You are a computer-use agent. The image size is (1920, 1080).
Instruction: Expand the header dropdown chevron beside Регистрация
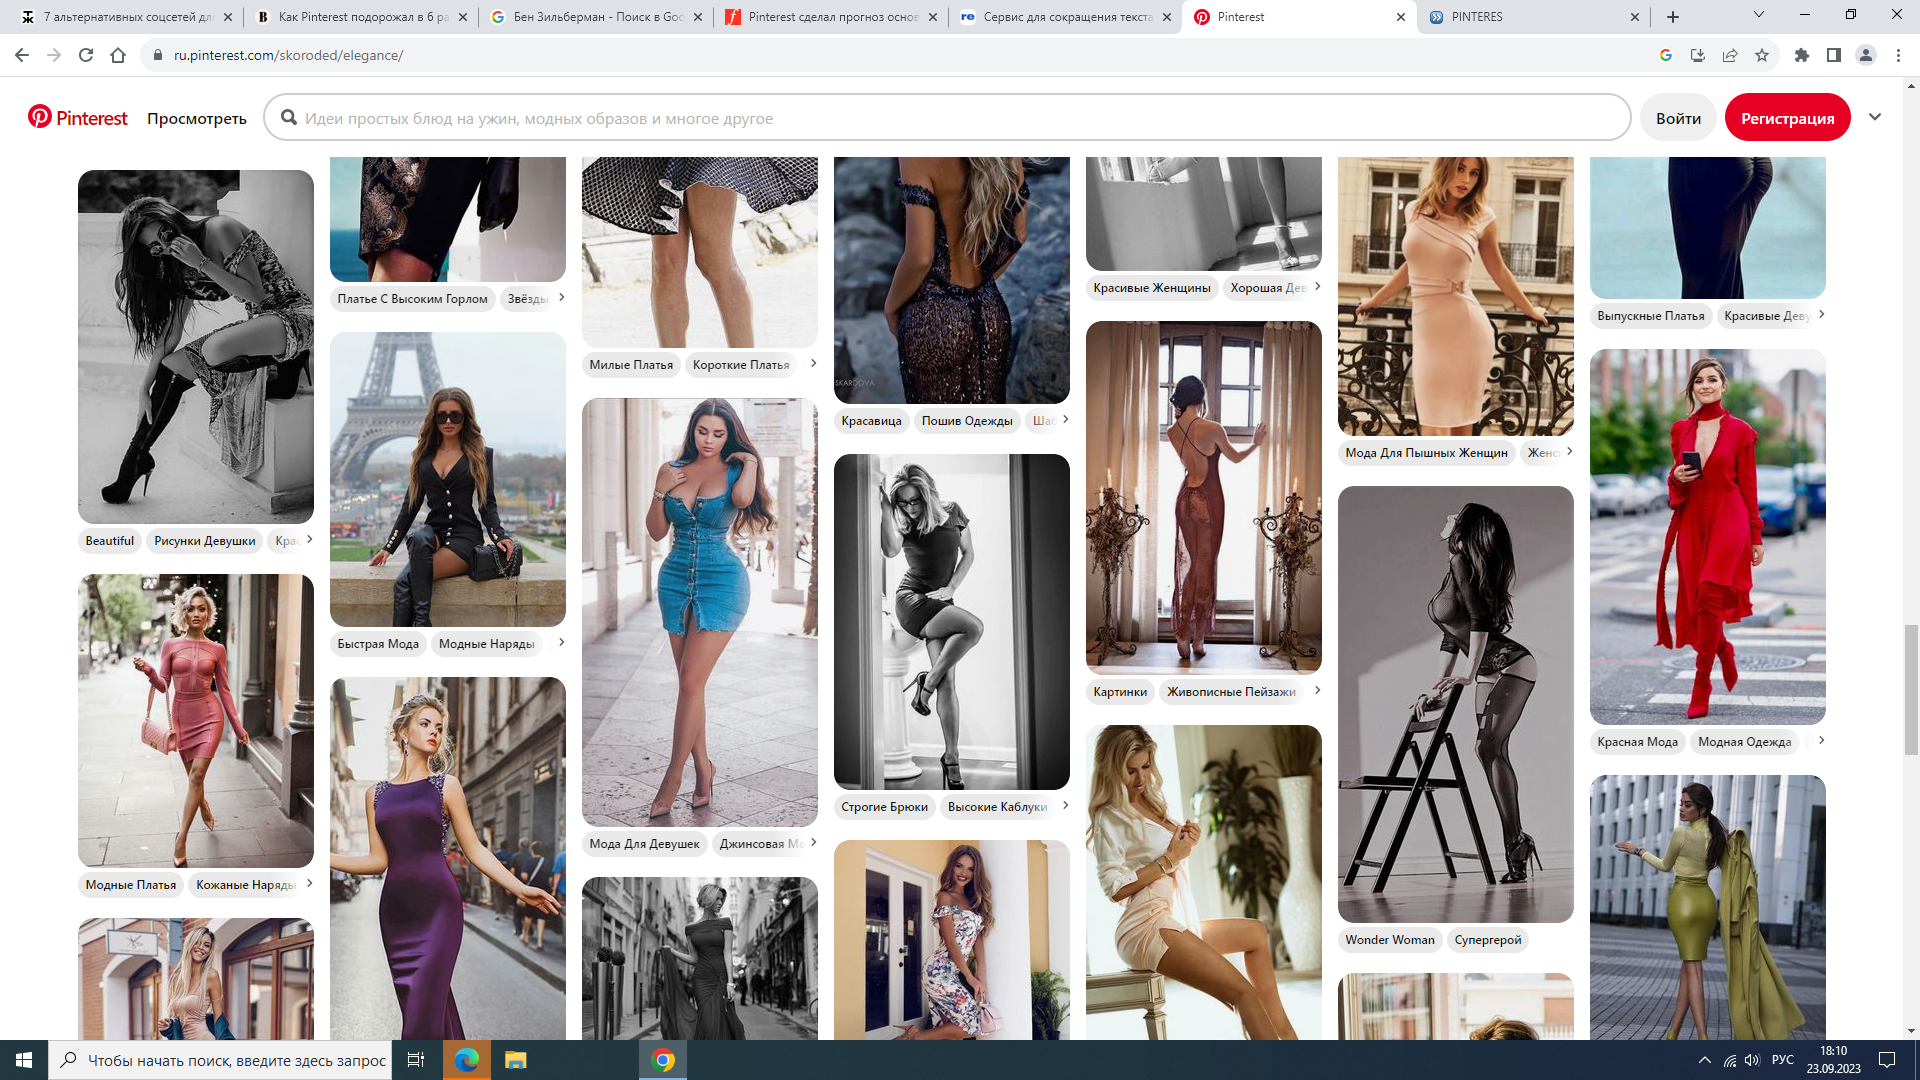(x=1875, y=117)
